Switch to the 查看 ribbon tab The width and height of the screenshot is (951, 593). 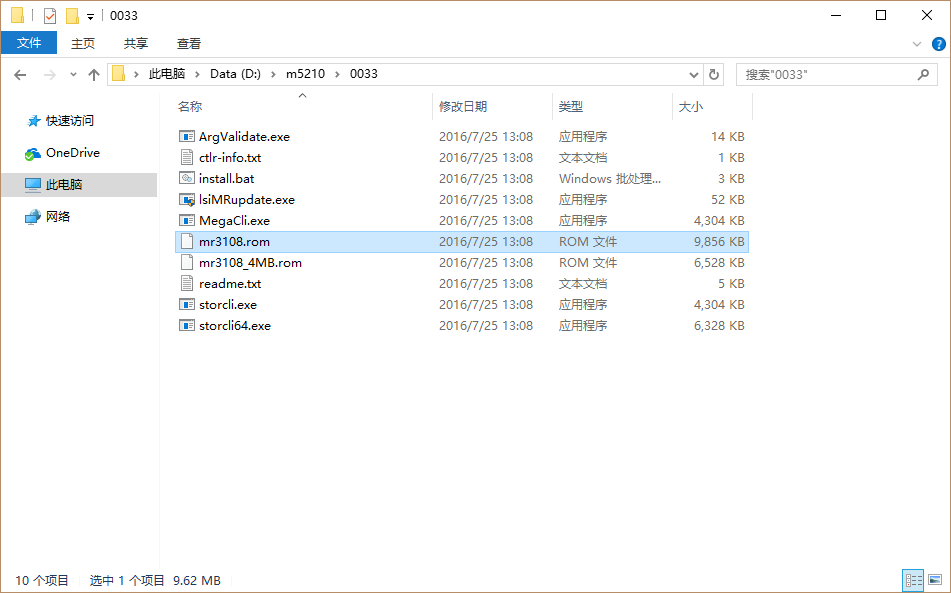click(x=189, y=43)
